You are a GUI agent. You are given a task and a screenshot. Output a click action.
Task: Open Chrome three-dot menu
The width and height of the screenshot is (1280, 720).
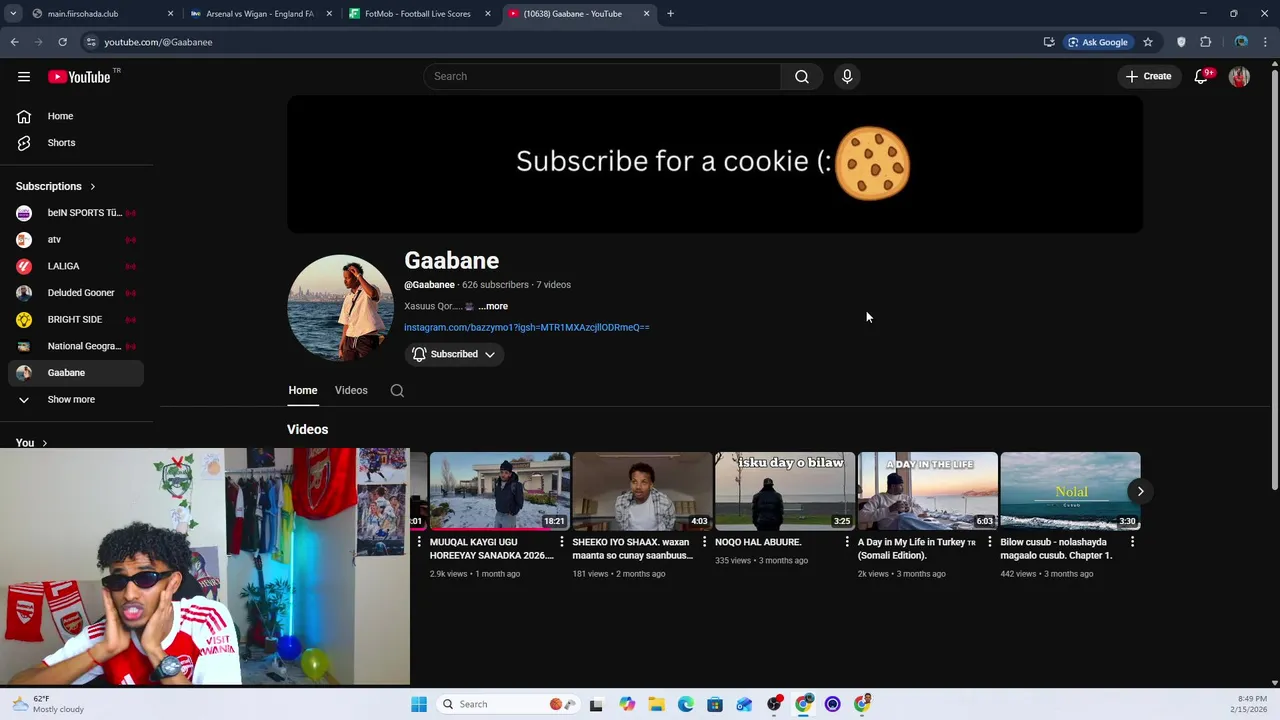coord(1266,42)
